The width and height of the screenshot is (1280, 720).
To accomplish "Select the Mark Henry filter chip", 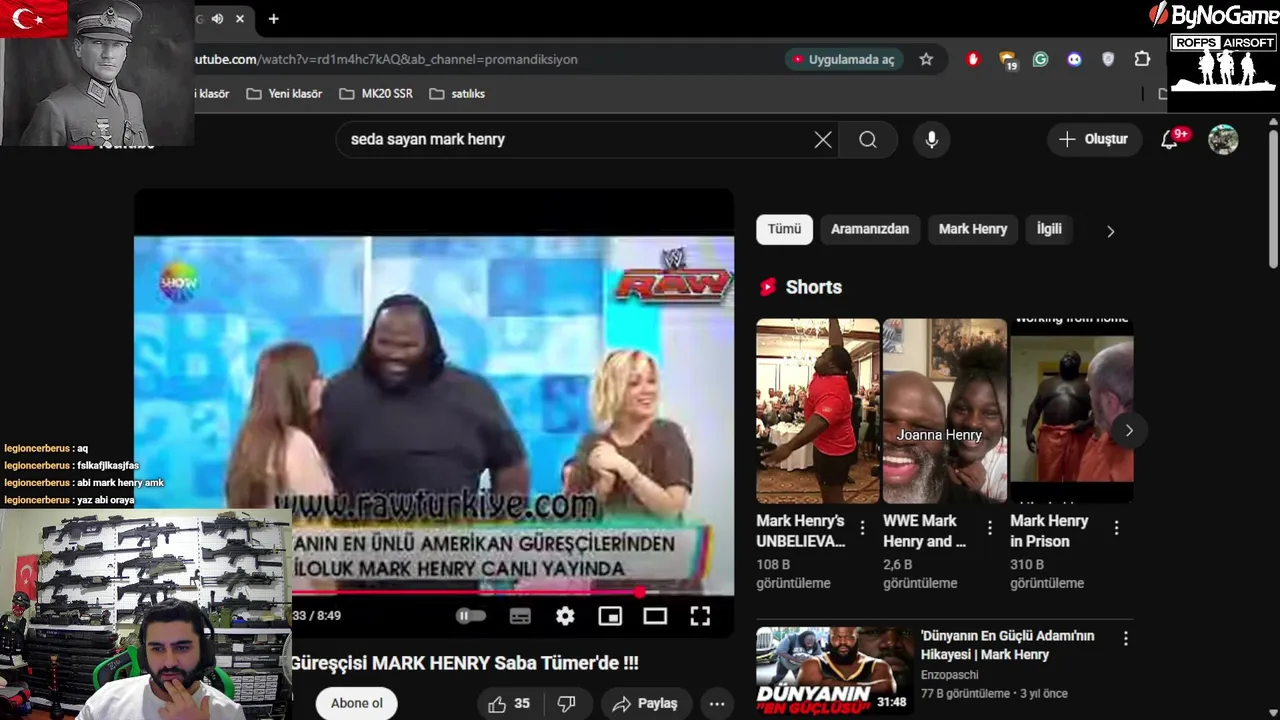I will tap(973, 229).
